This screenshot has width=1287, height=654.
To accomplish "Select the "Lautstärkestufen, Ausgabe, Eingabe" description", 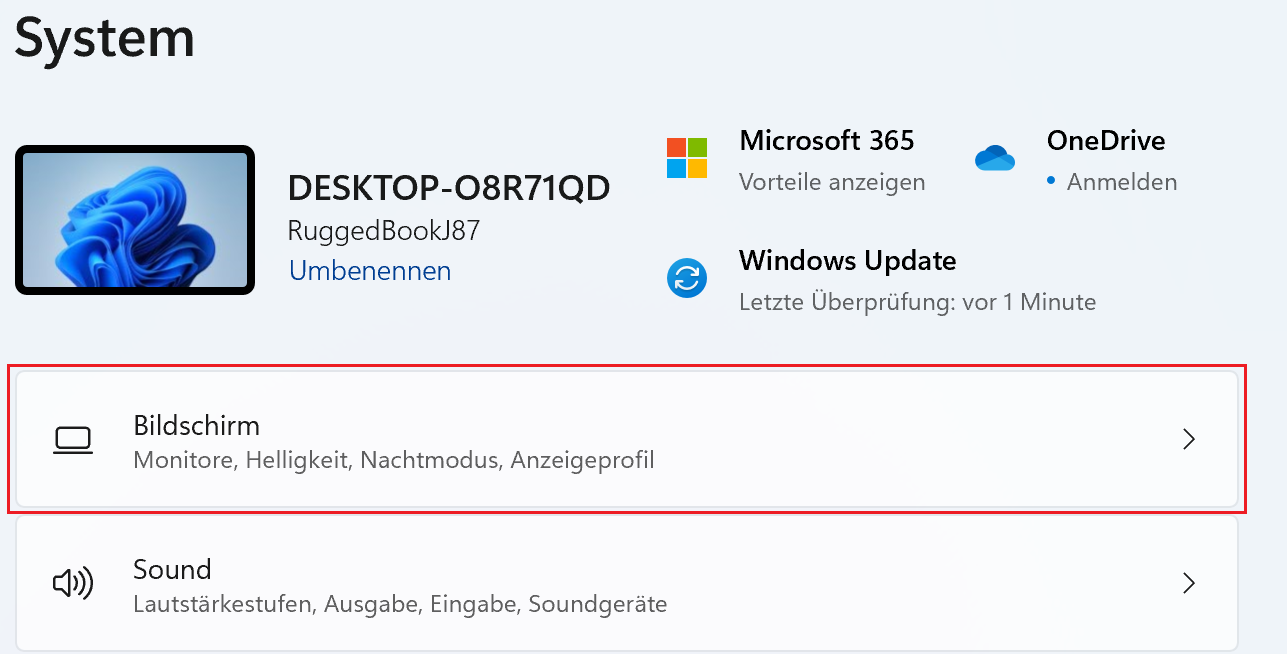I will 400,604.
